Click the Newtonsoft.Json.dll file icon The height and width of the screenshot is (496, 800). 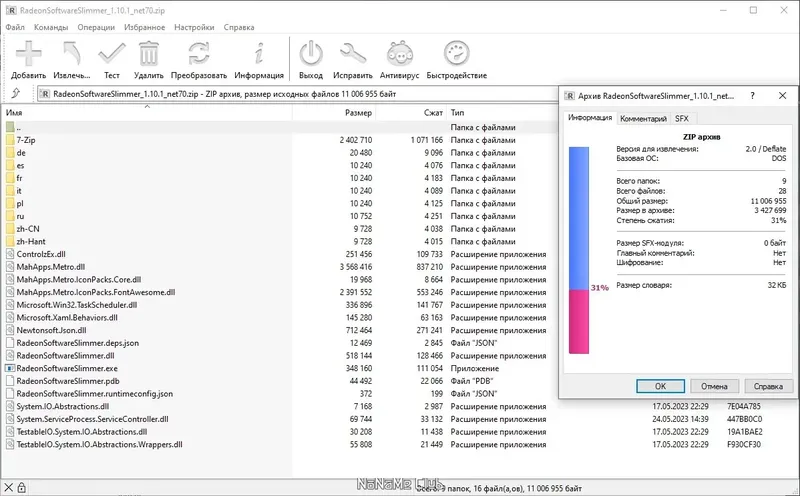10,330
